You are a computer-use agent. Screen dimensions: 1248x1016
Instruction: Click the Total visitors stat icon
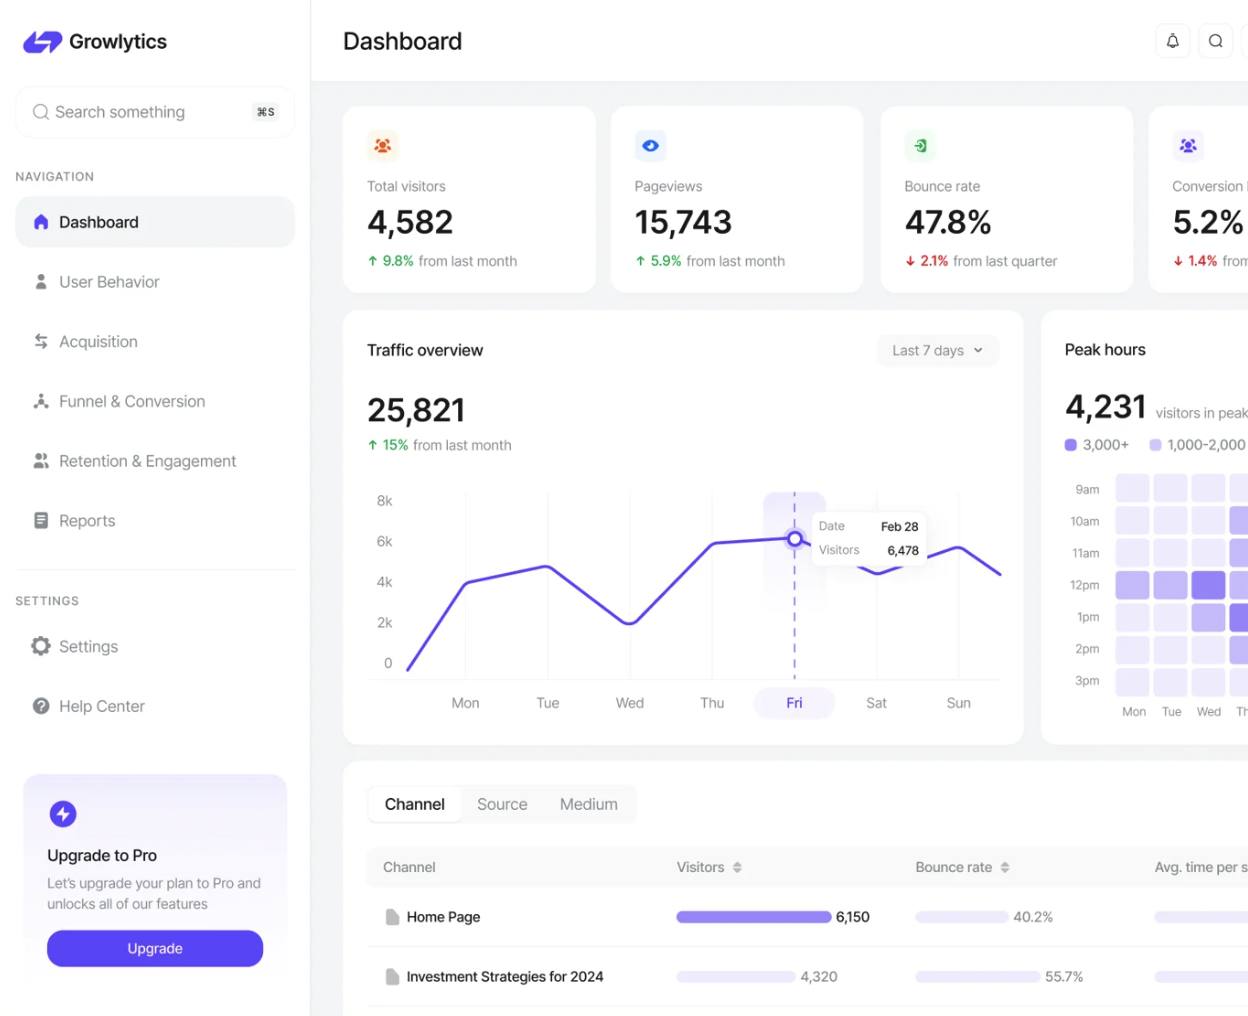click(383, 145)
